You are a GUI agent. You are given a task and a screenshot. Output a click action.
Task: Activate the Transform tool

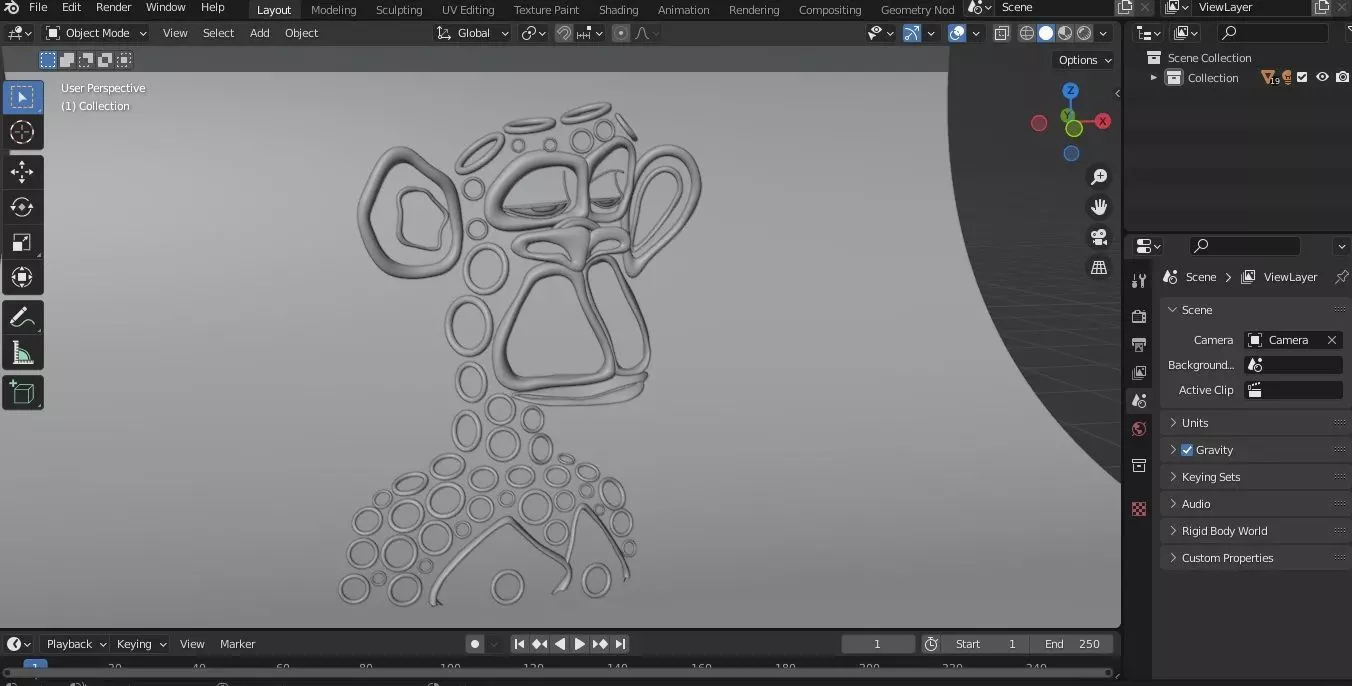(22, 277)
